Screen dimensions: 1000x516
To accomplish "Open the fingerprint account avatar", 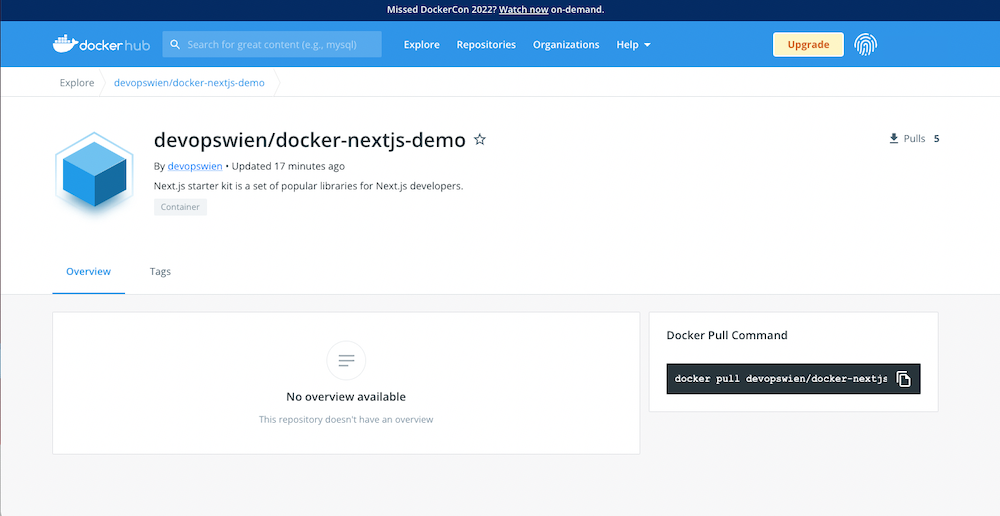I will coord(865,45).
